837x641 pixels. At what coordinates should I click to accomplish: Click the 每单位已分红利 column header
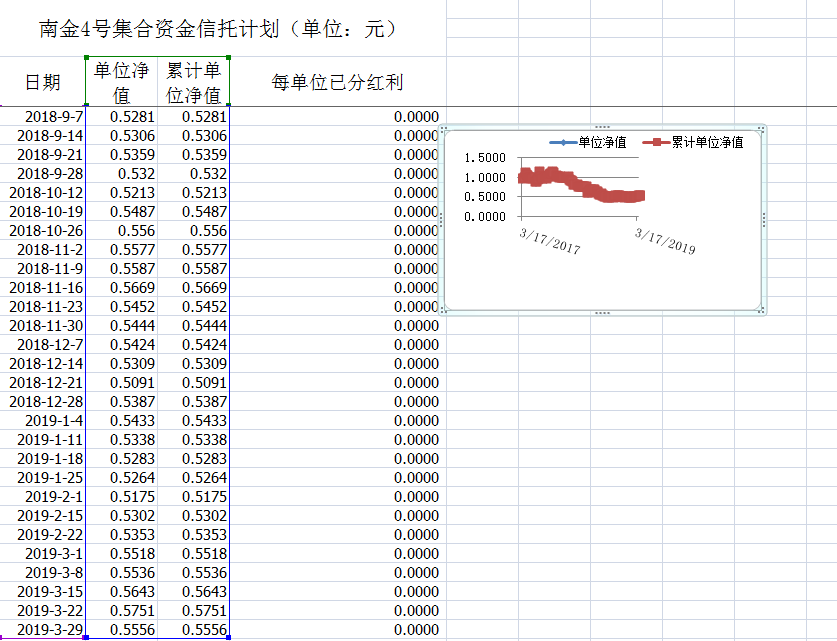(337, 82)
